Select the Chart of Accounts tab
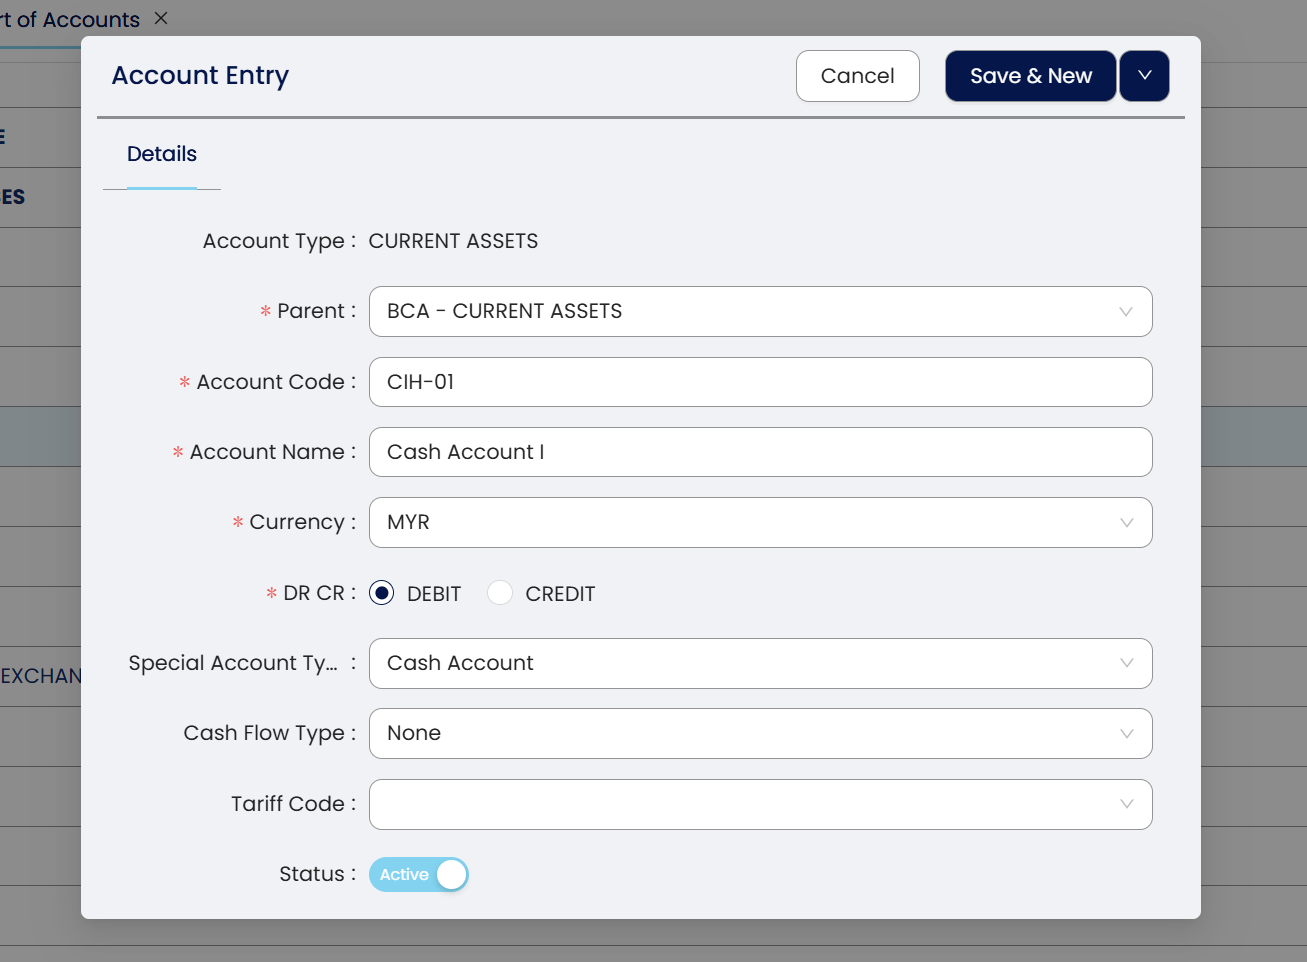The height and width of the screenshot is (962, 1307). pos(70,19)
